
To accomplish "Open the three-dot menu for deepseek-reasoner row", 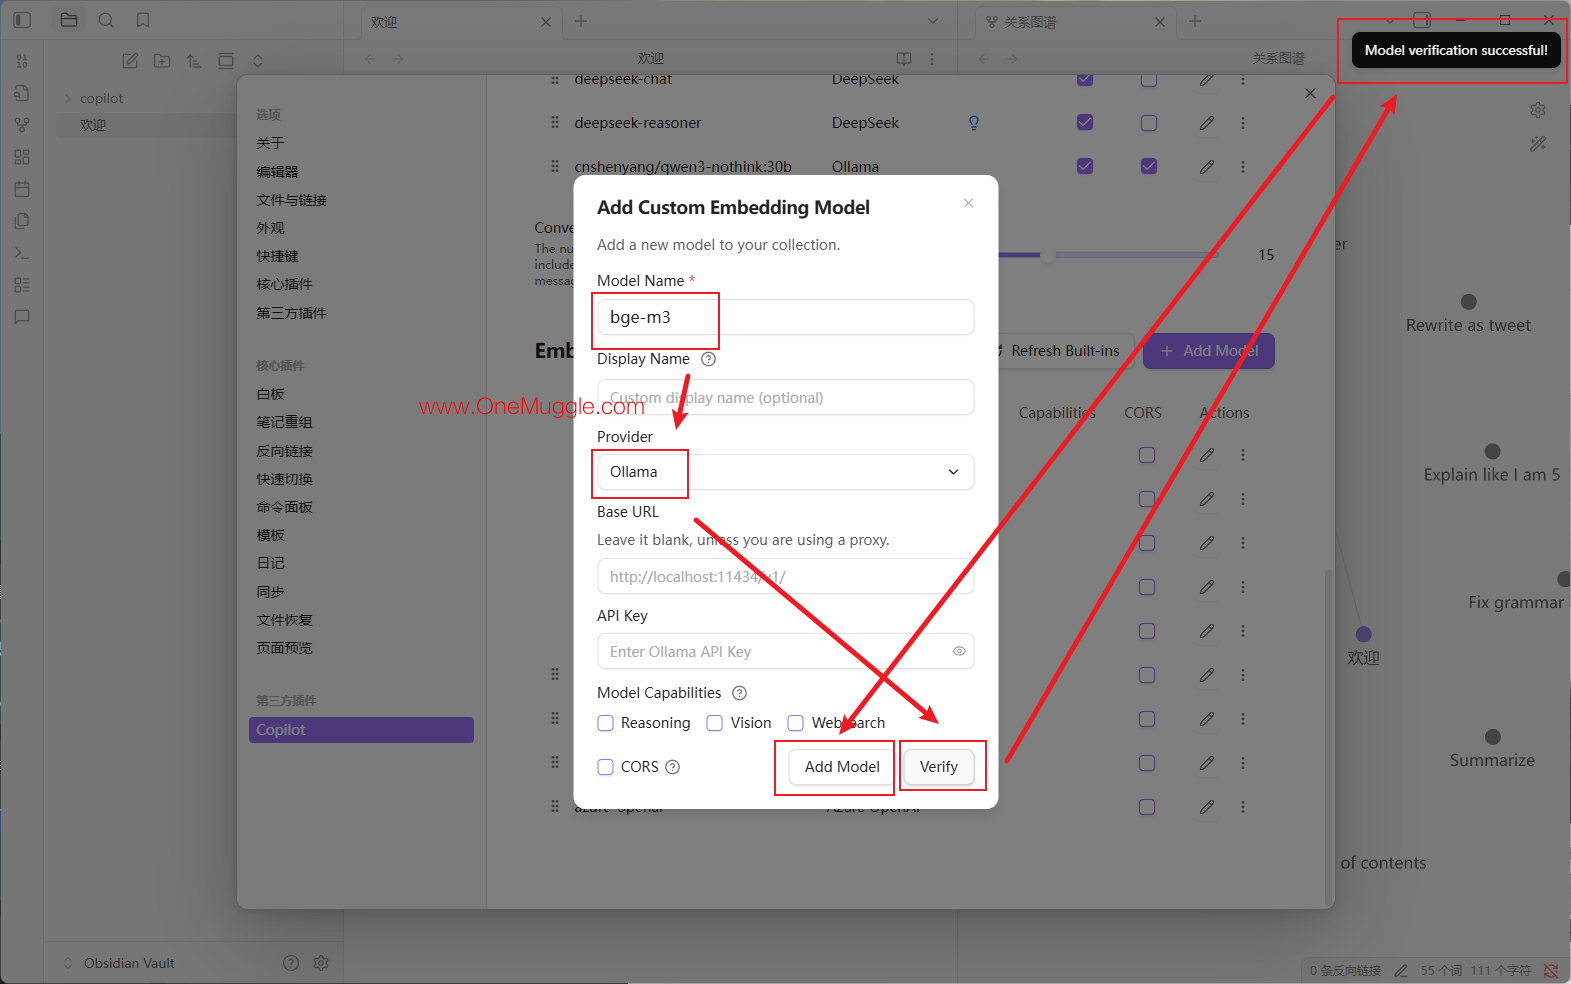I will click(1243, 123).
